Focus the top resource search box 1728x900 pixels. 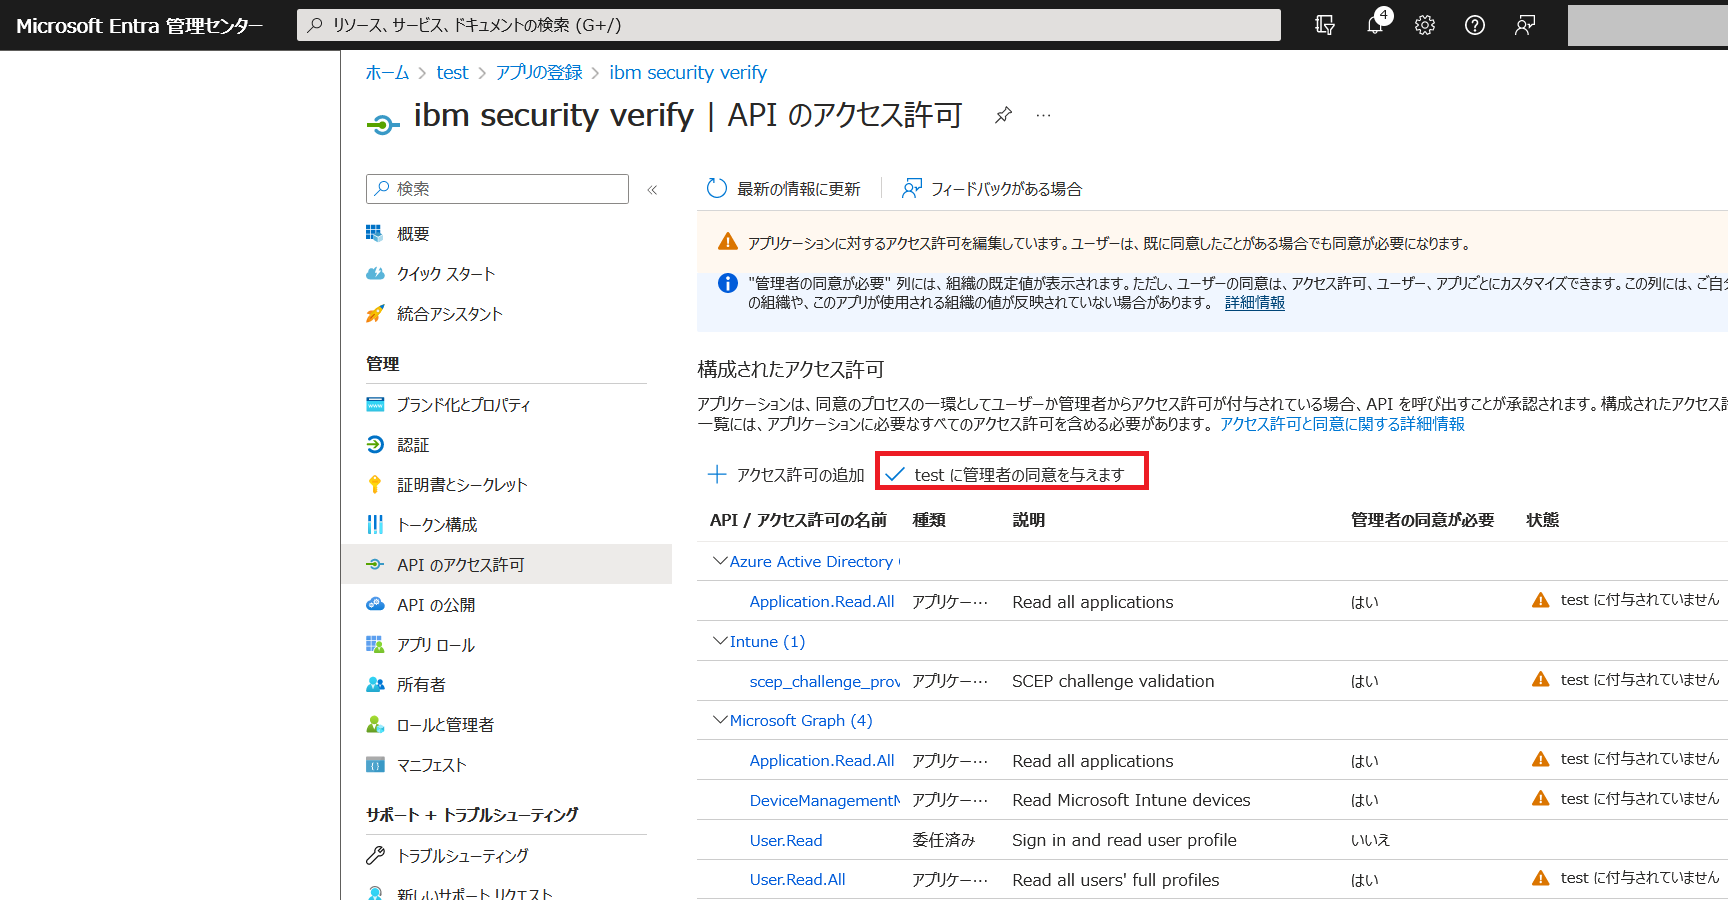tap(788, 25)
